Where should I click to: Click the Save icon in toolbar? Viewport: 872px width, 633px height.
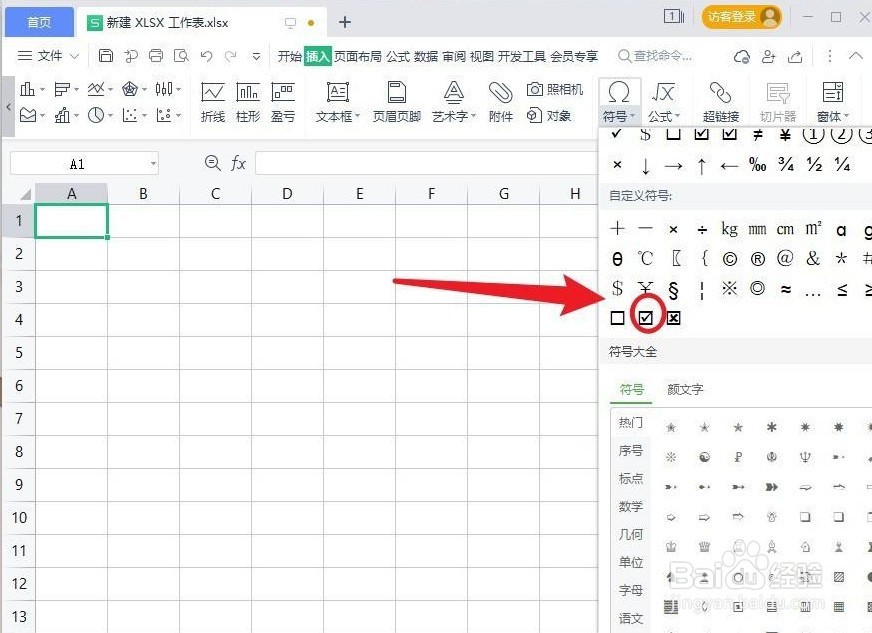(106, 56)
